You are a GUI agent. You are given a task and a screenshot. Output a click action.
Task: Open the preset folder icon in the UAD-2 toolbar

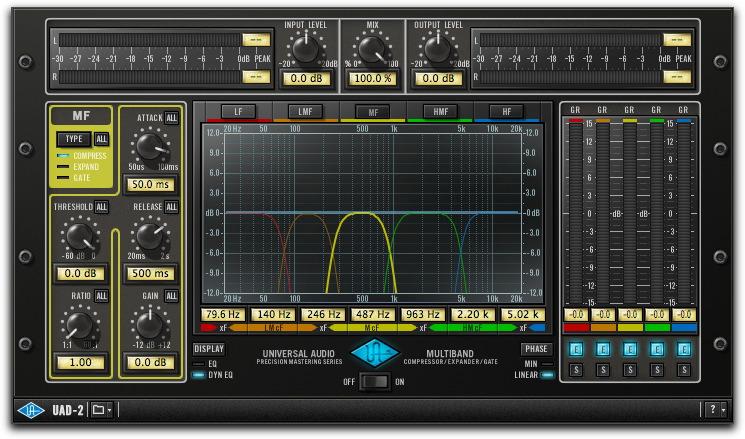pyautogui.click(x=98, y=410)
